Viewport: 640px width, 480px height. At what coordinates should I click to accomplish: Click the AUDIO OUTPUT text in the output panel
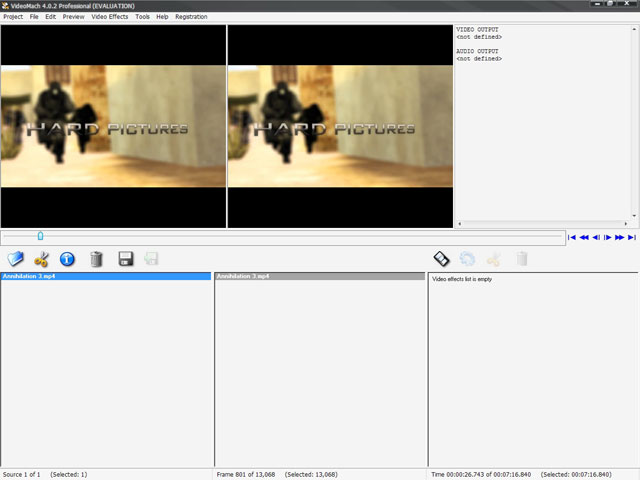(477, 51)
